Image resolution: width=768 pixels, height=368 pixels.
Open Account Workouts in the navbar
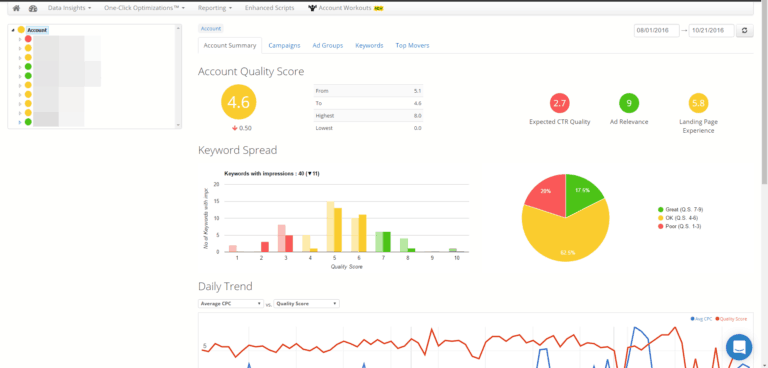(345, 8)
